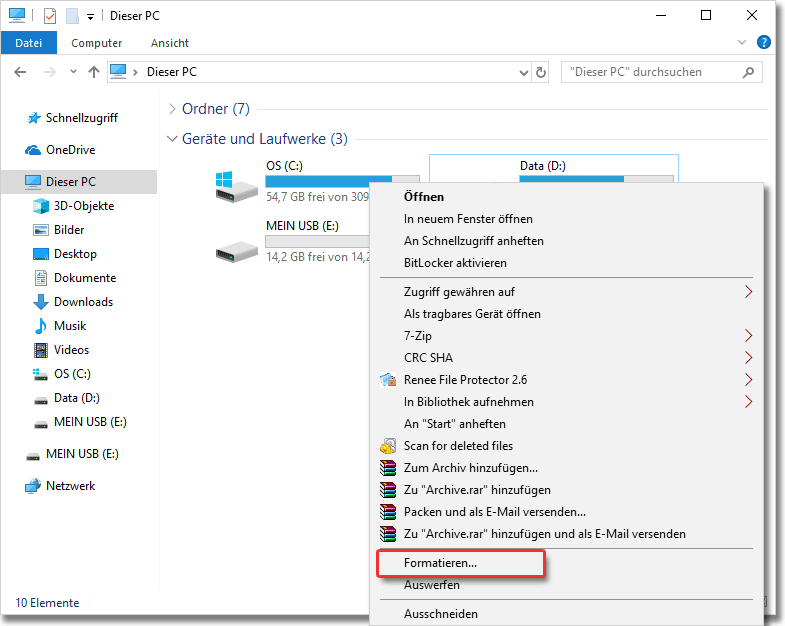Screen dimensions: 785x626
Task: Click the back navigation arrow
Action: pyautogui.click(x=20, y=72)
